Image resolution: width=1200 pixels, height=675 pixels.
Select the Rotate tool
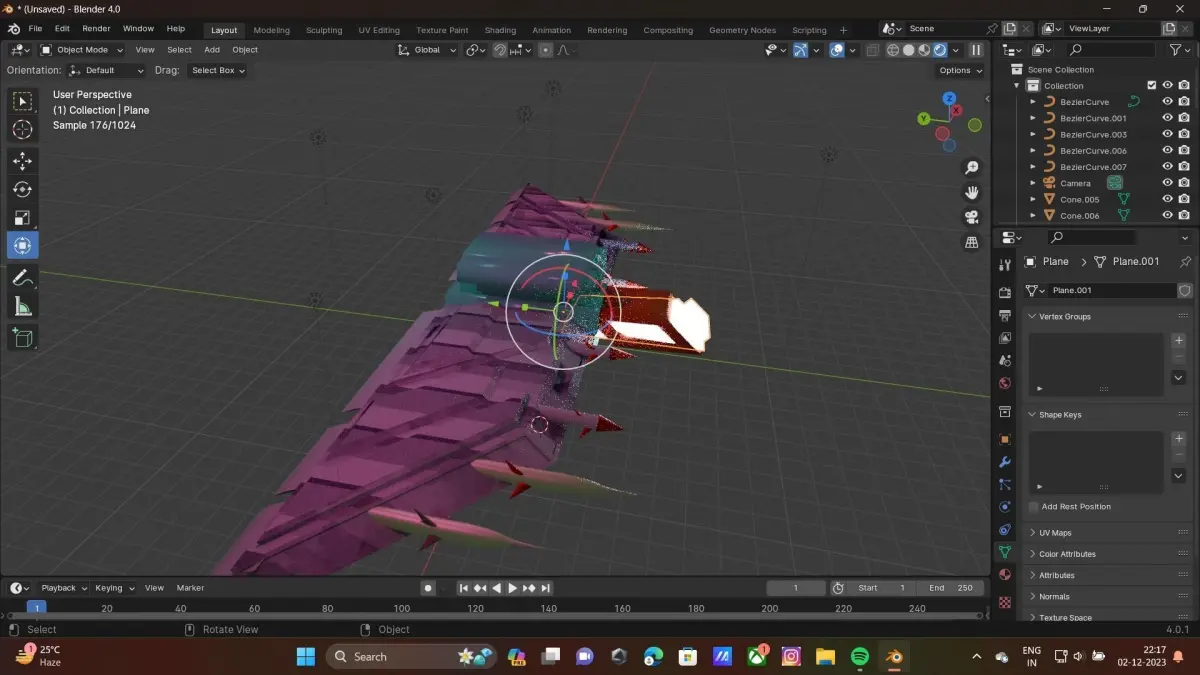coord(22,189)
